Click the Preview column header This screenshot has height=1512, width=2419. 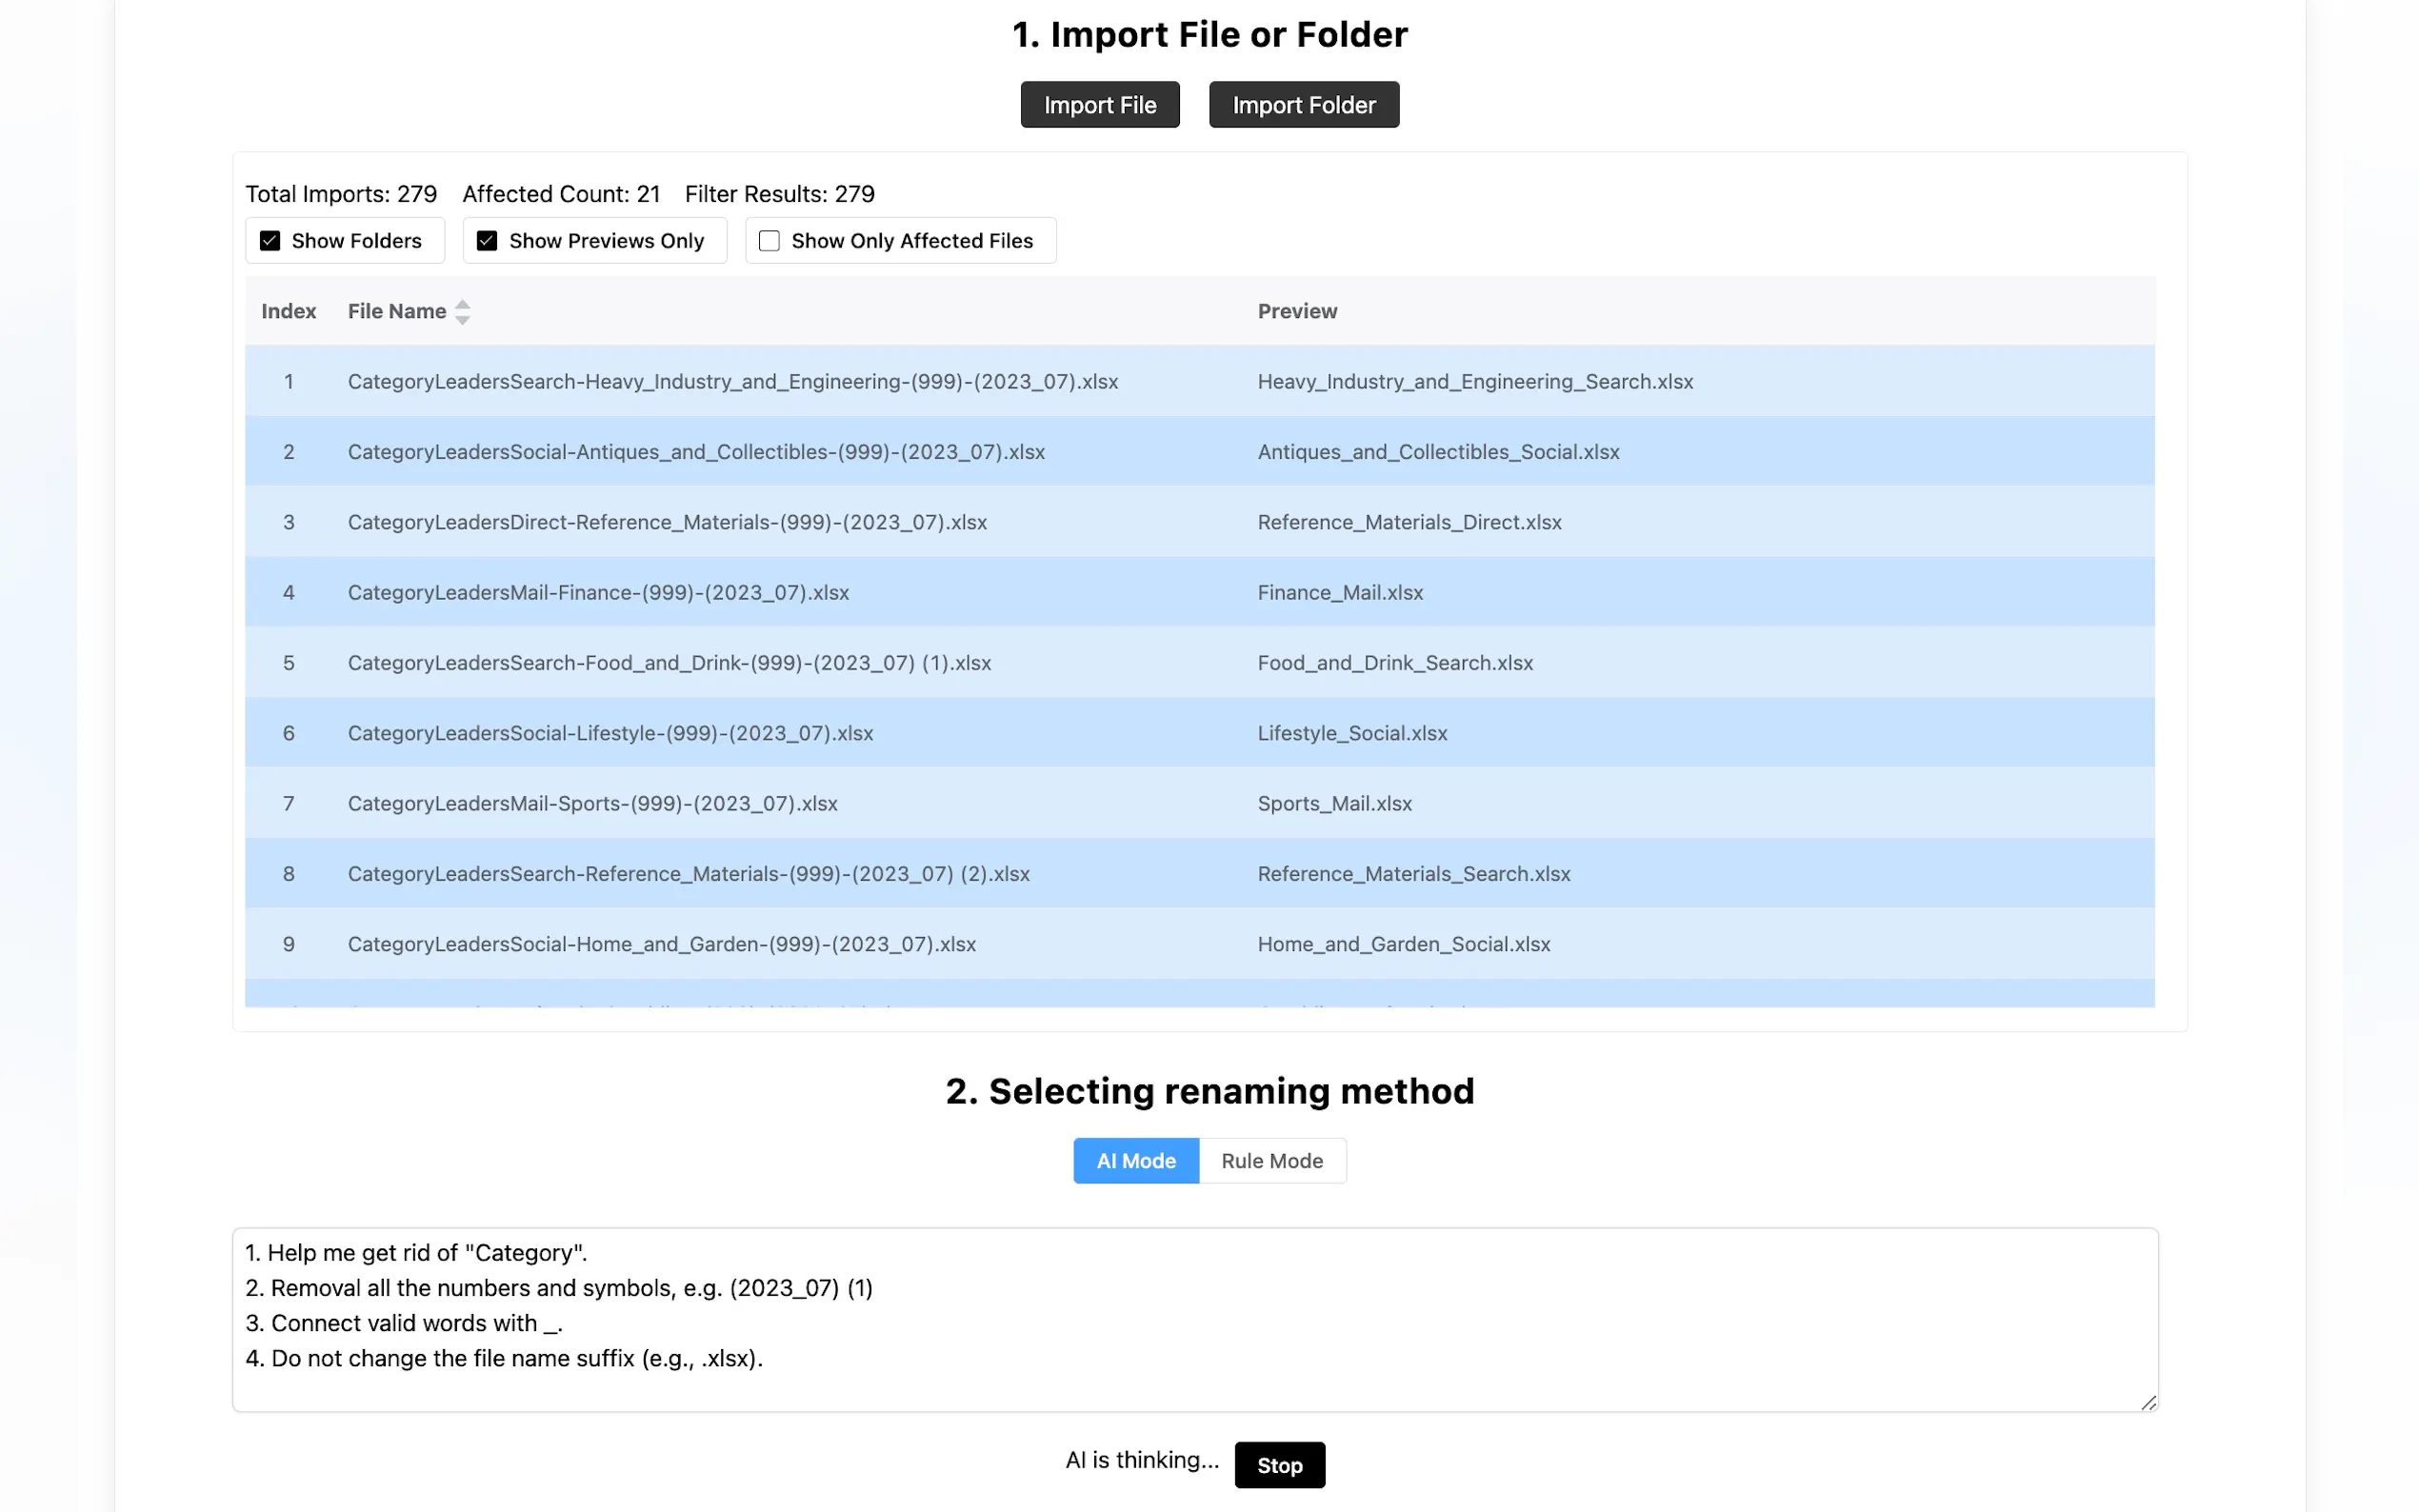click(x=1297, y=311)
